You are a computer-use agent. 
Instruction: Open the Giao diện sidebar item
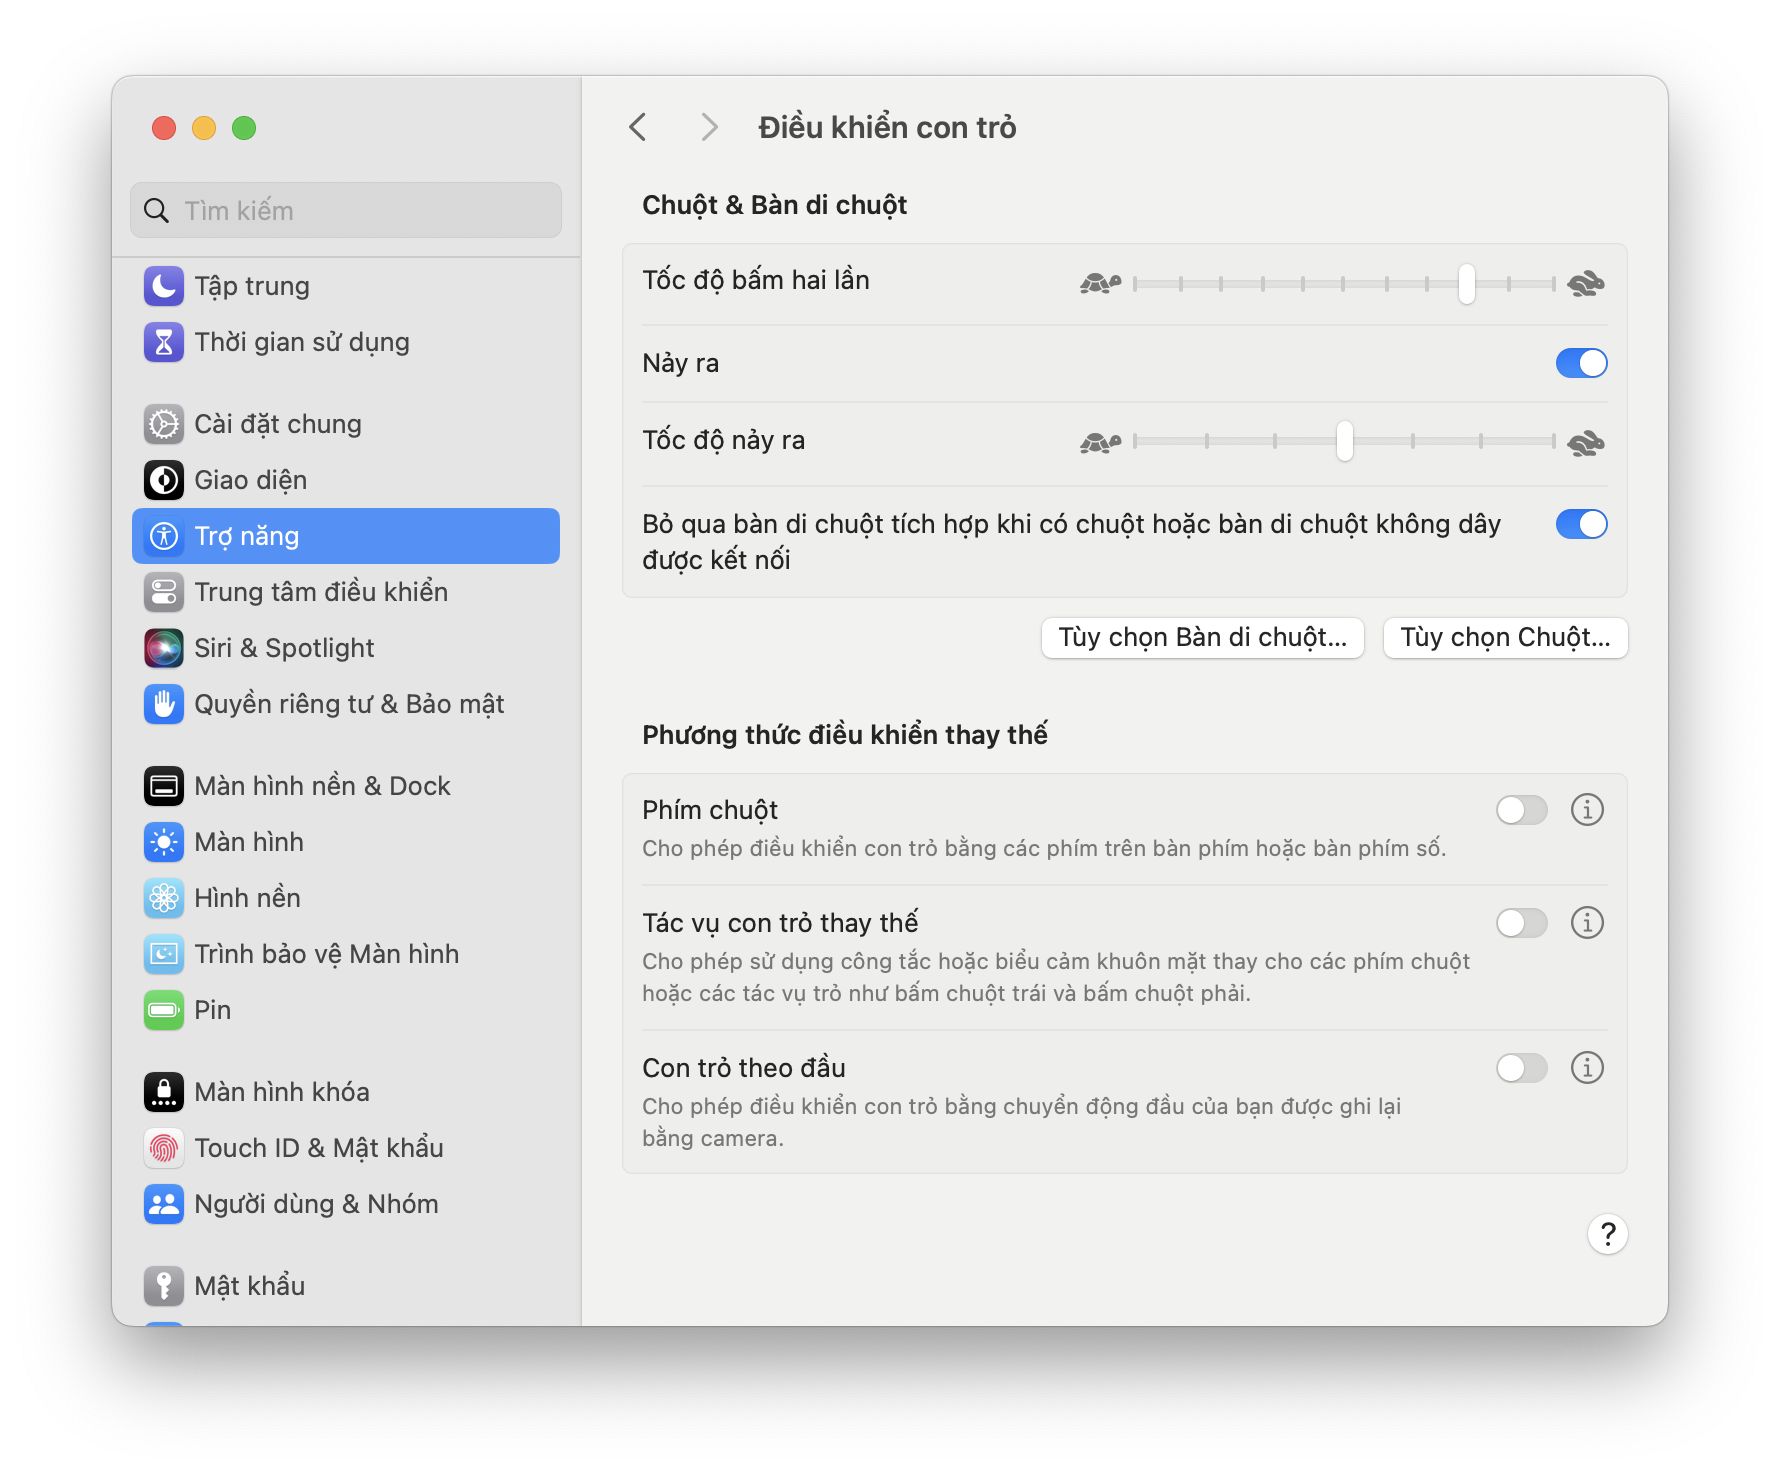pyautogui.click(x=346, y=480)
